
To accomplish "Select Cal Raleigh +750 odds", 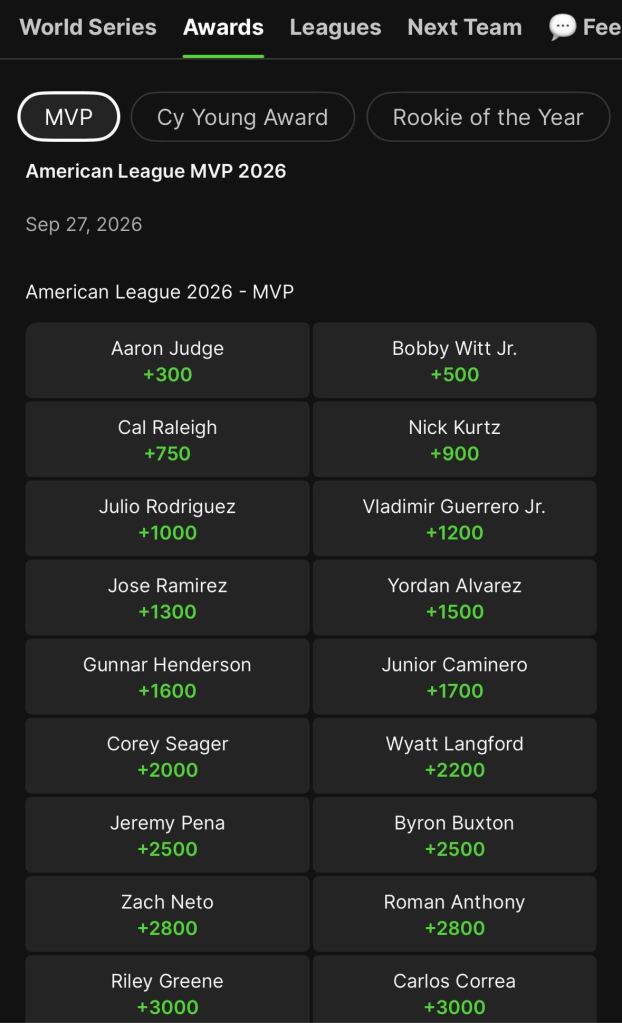I will click(167, 439).
